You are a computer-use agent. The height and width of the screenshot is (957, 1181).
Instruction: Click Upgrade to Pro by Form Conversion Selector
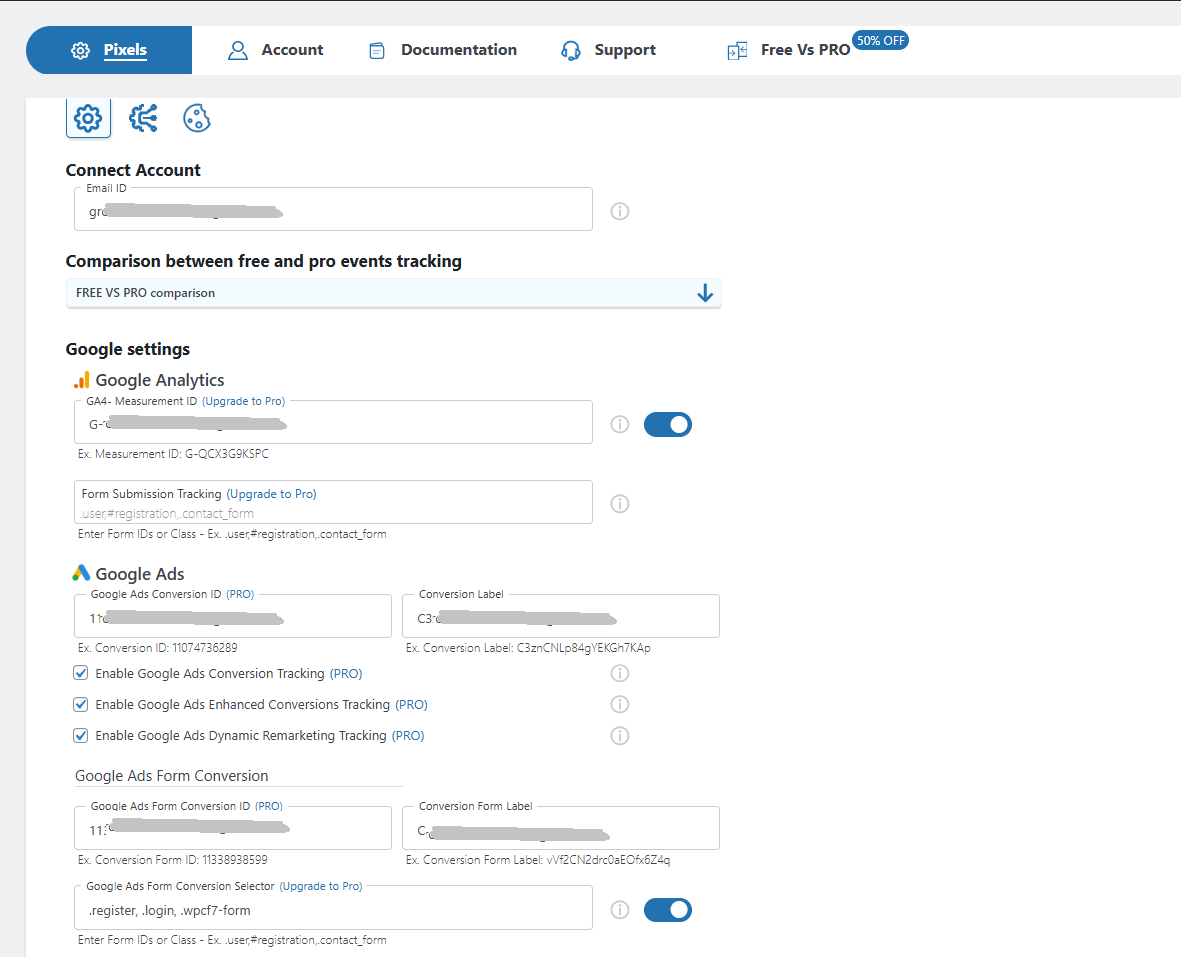(321, 886)
